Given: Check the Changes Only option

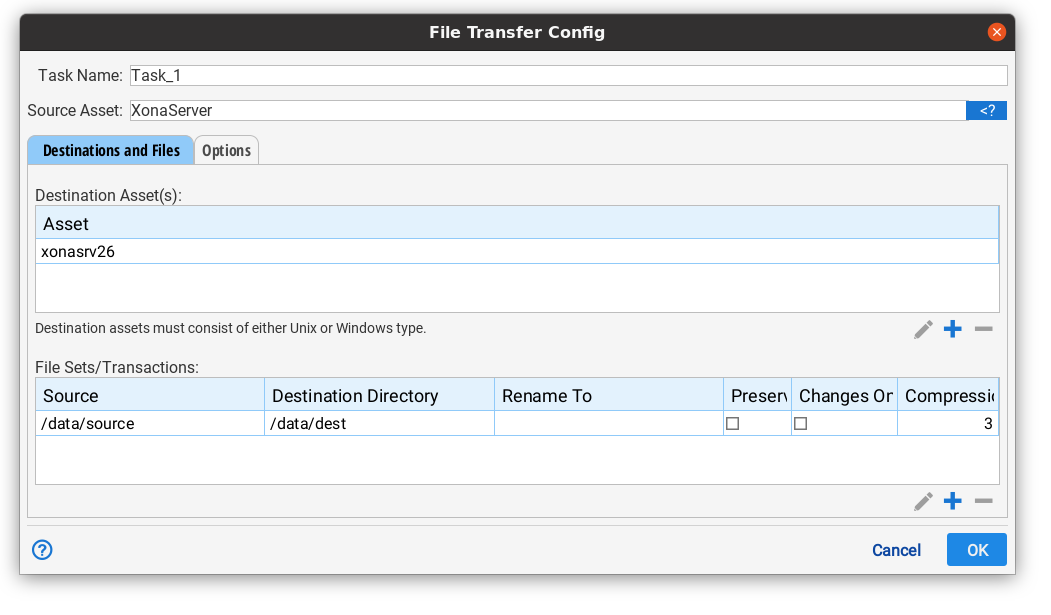Looking at the screenshot, I should pyautogui.click(x=799, y=423).
